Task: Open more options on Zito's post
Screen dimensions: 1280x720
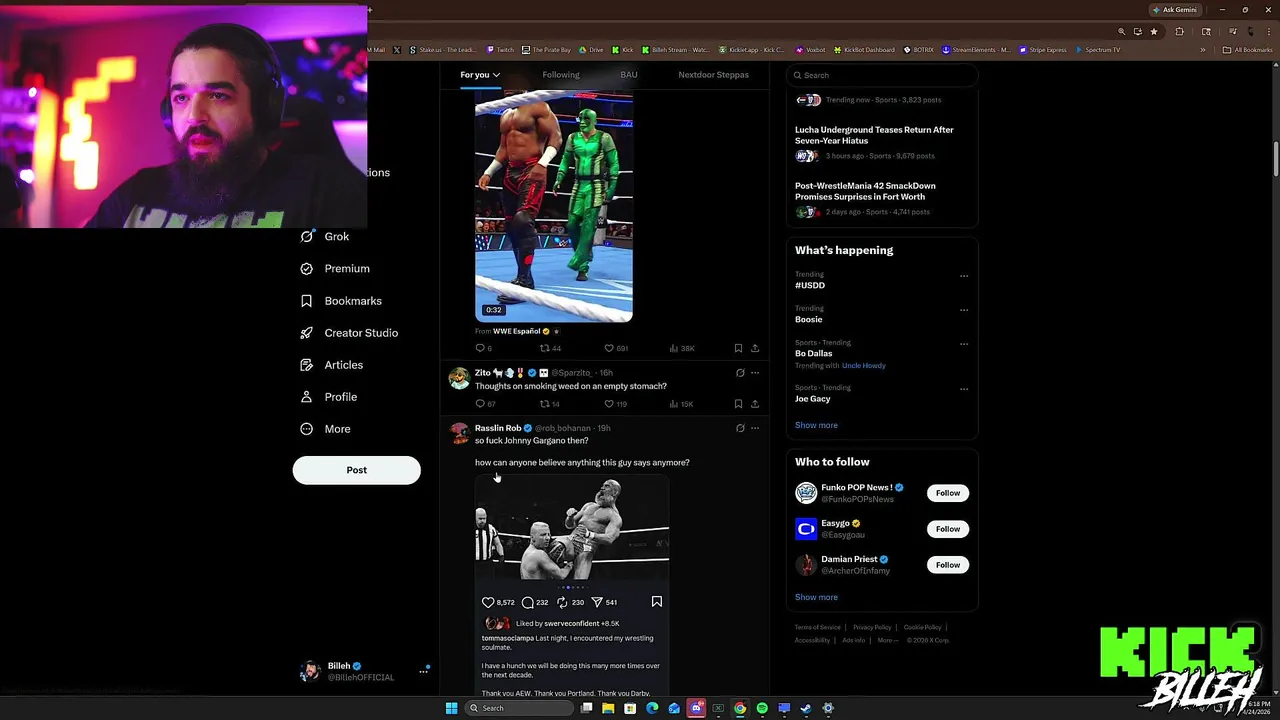Action: (755, 373)
